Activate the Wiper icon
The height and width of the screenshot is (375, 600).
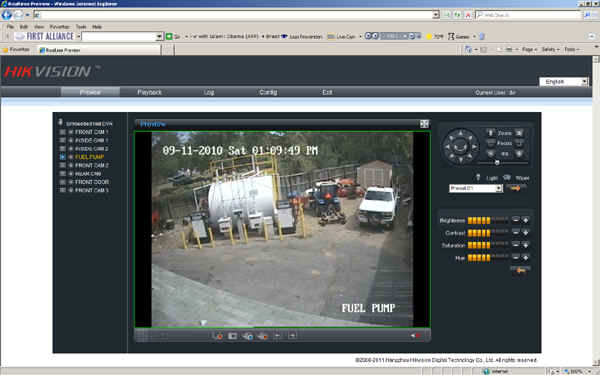click(x=507, y=178)
